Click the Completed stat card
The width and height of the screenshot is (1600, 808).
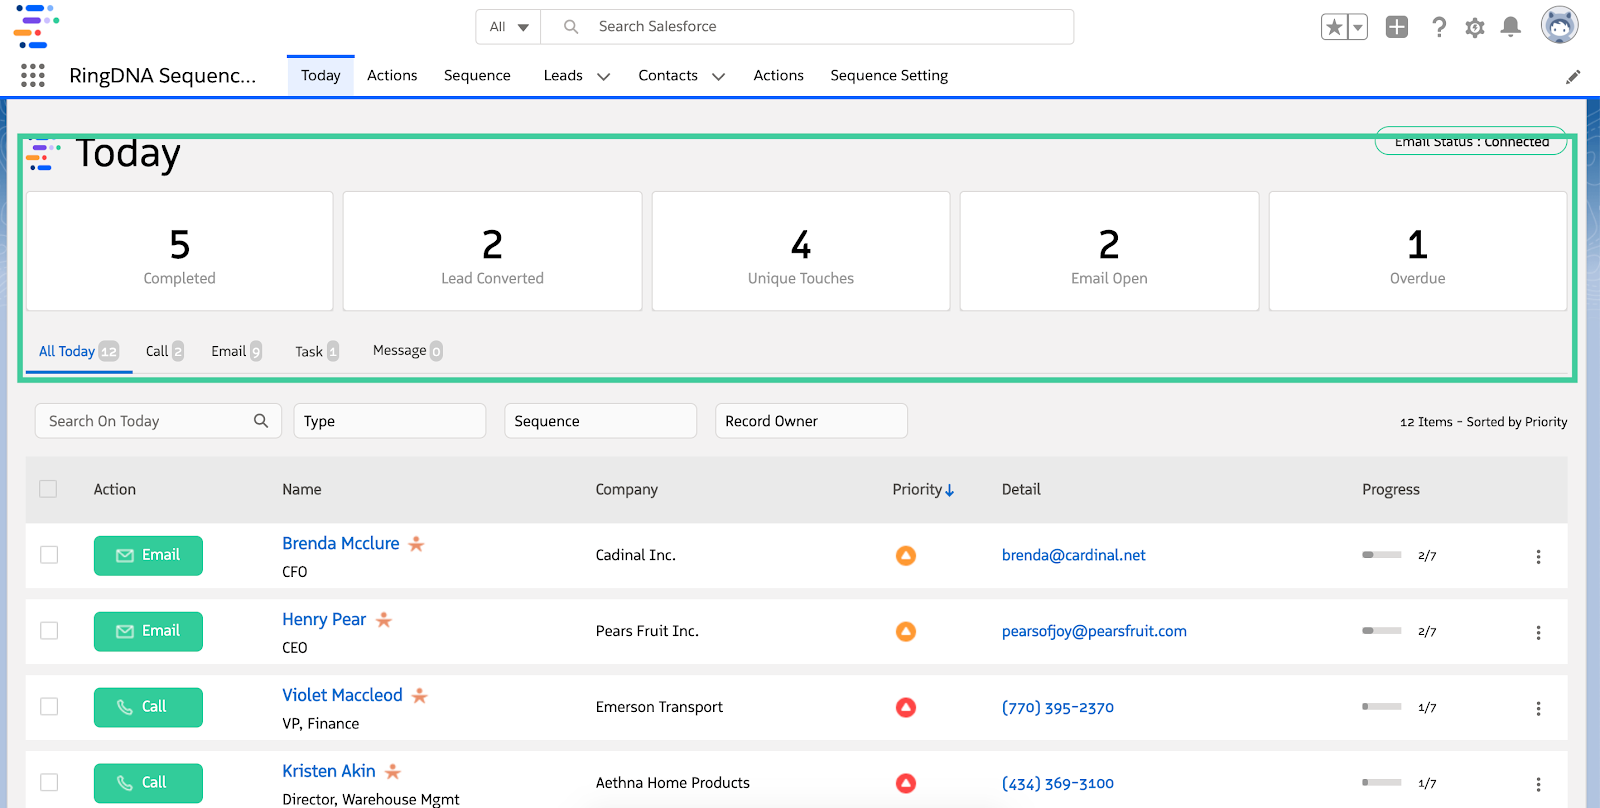[180, 251]
